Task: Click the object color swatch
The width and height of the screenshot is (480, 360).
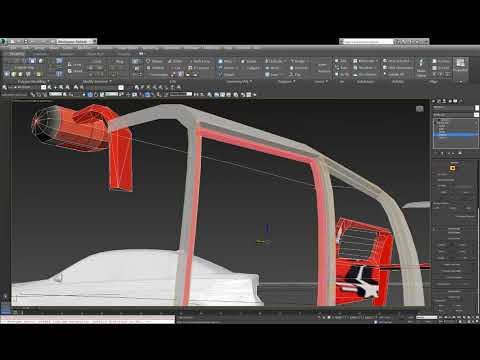Action: point(477,108)
